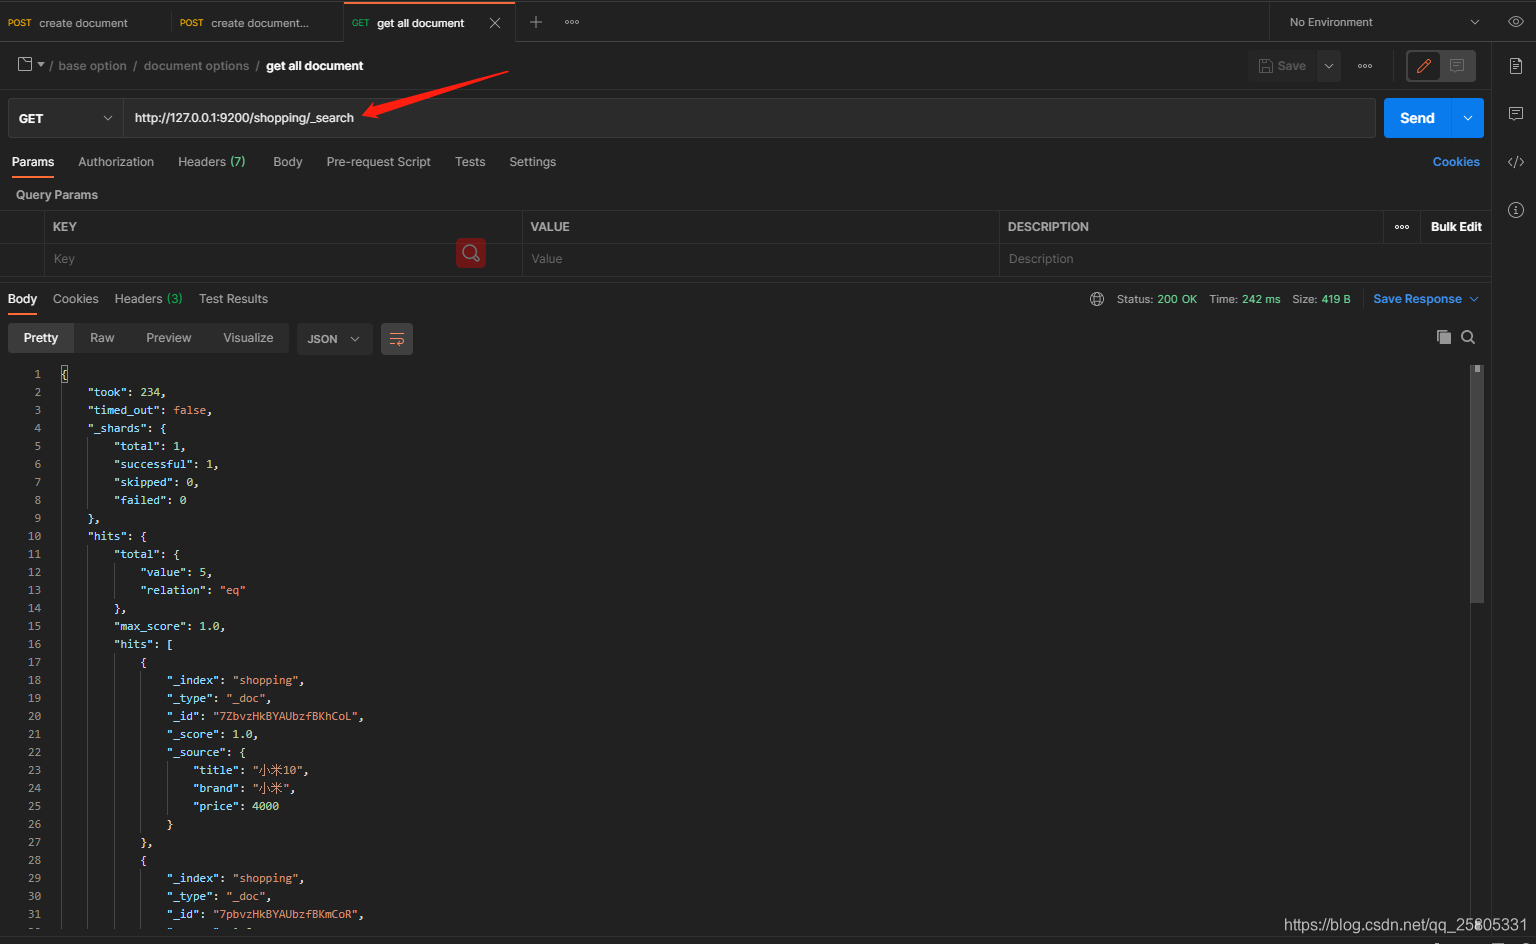Click the info icon on right sidebar
The width and height of the screenshot is (1536, 944).
point(1515,210)
